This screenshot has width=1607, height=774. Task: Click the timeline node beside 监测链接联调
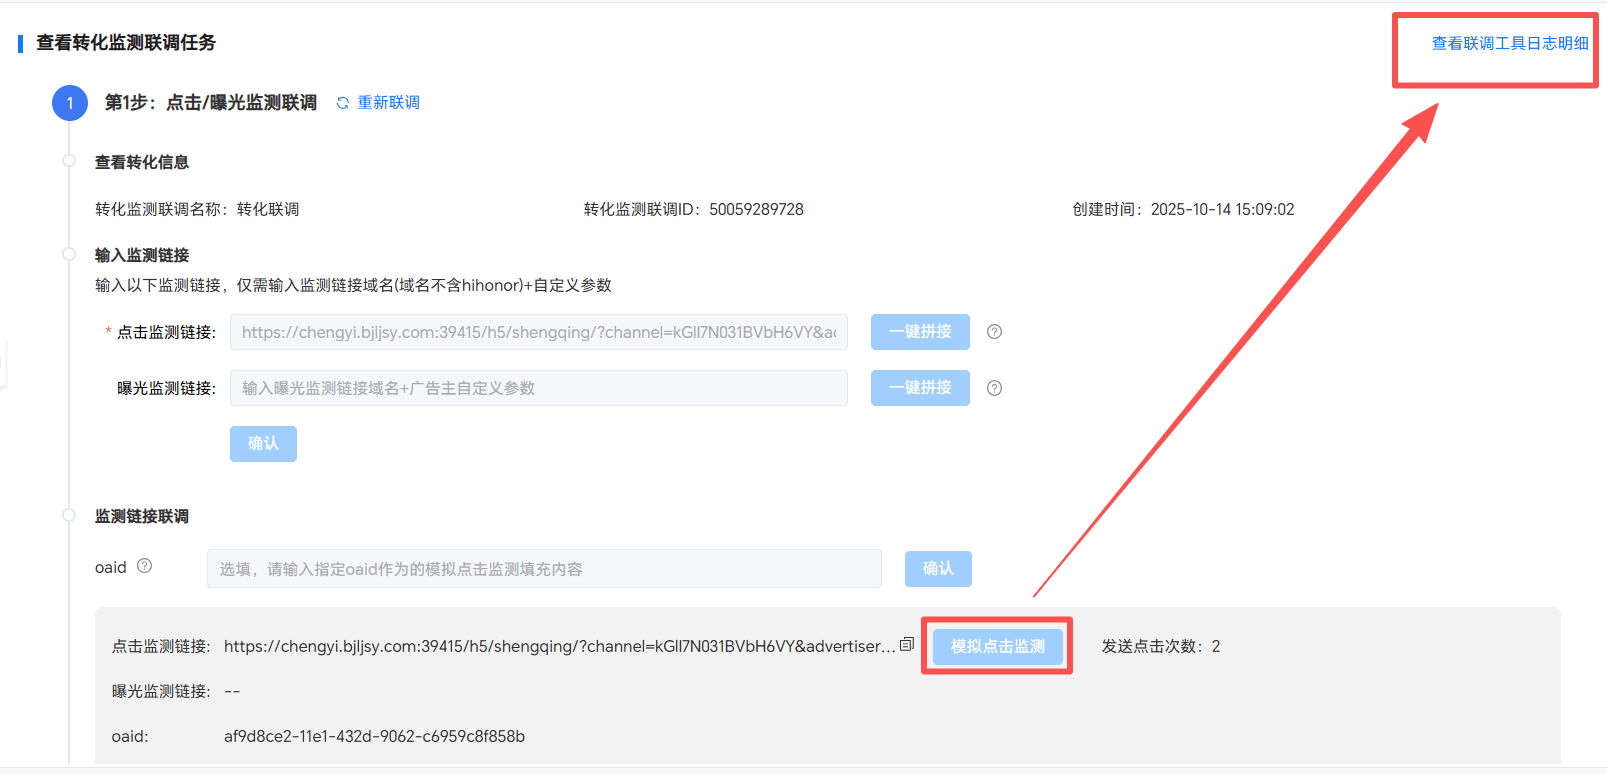[69, 515]
